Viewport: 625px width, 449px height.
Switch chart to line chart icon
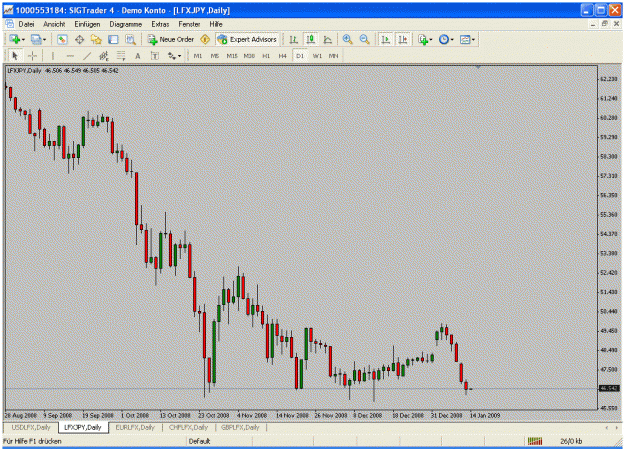tap(328, 39)
